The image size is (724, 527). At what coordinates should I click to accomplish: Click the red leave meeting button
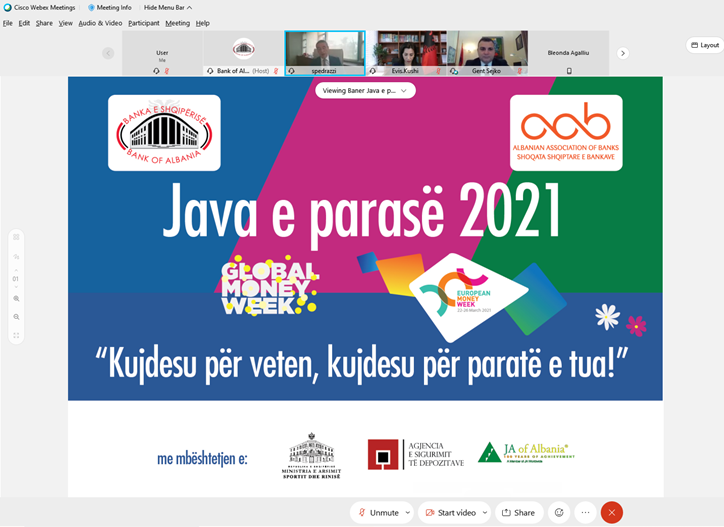tap(612, 512)
